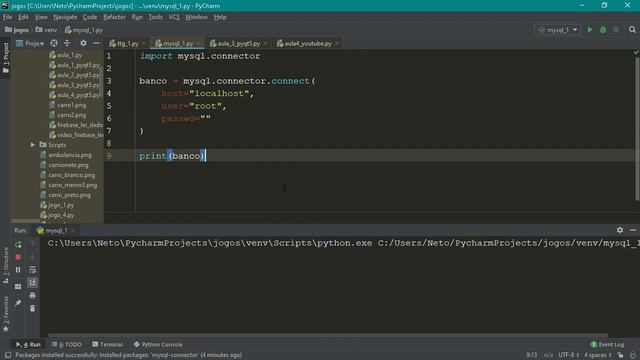Close the aula4_youtube.py tab
Screen dimensions: 640x360
(x=337, y=43)
